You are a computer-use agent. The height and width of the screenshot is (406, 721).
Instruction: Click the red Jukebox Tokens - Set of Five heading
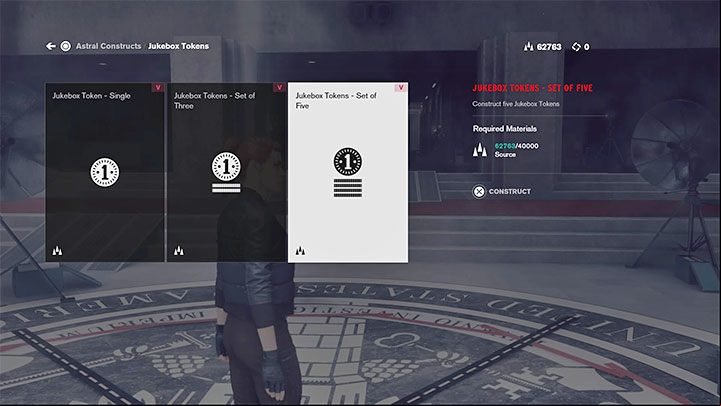532,88
